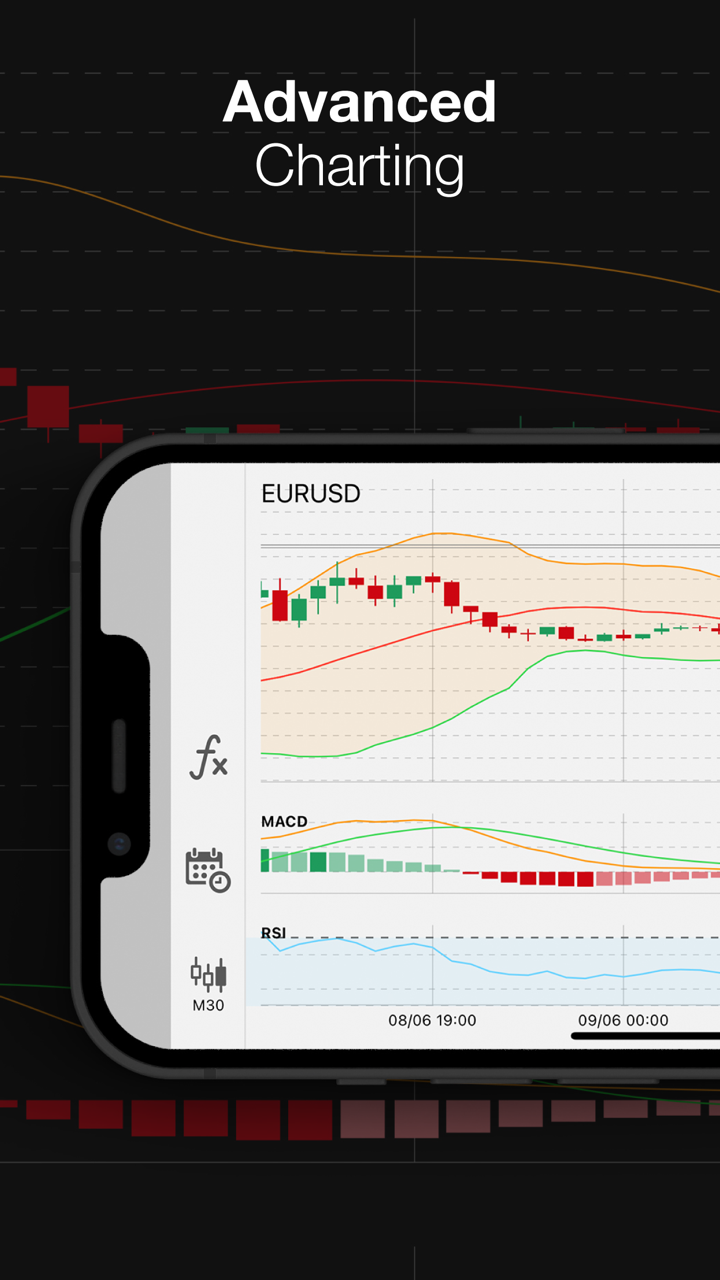Tap the EURUSD symbol title
The height and width of the screenshot is (1280, 720).
[310, 494]
